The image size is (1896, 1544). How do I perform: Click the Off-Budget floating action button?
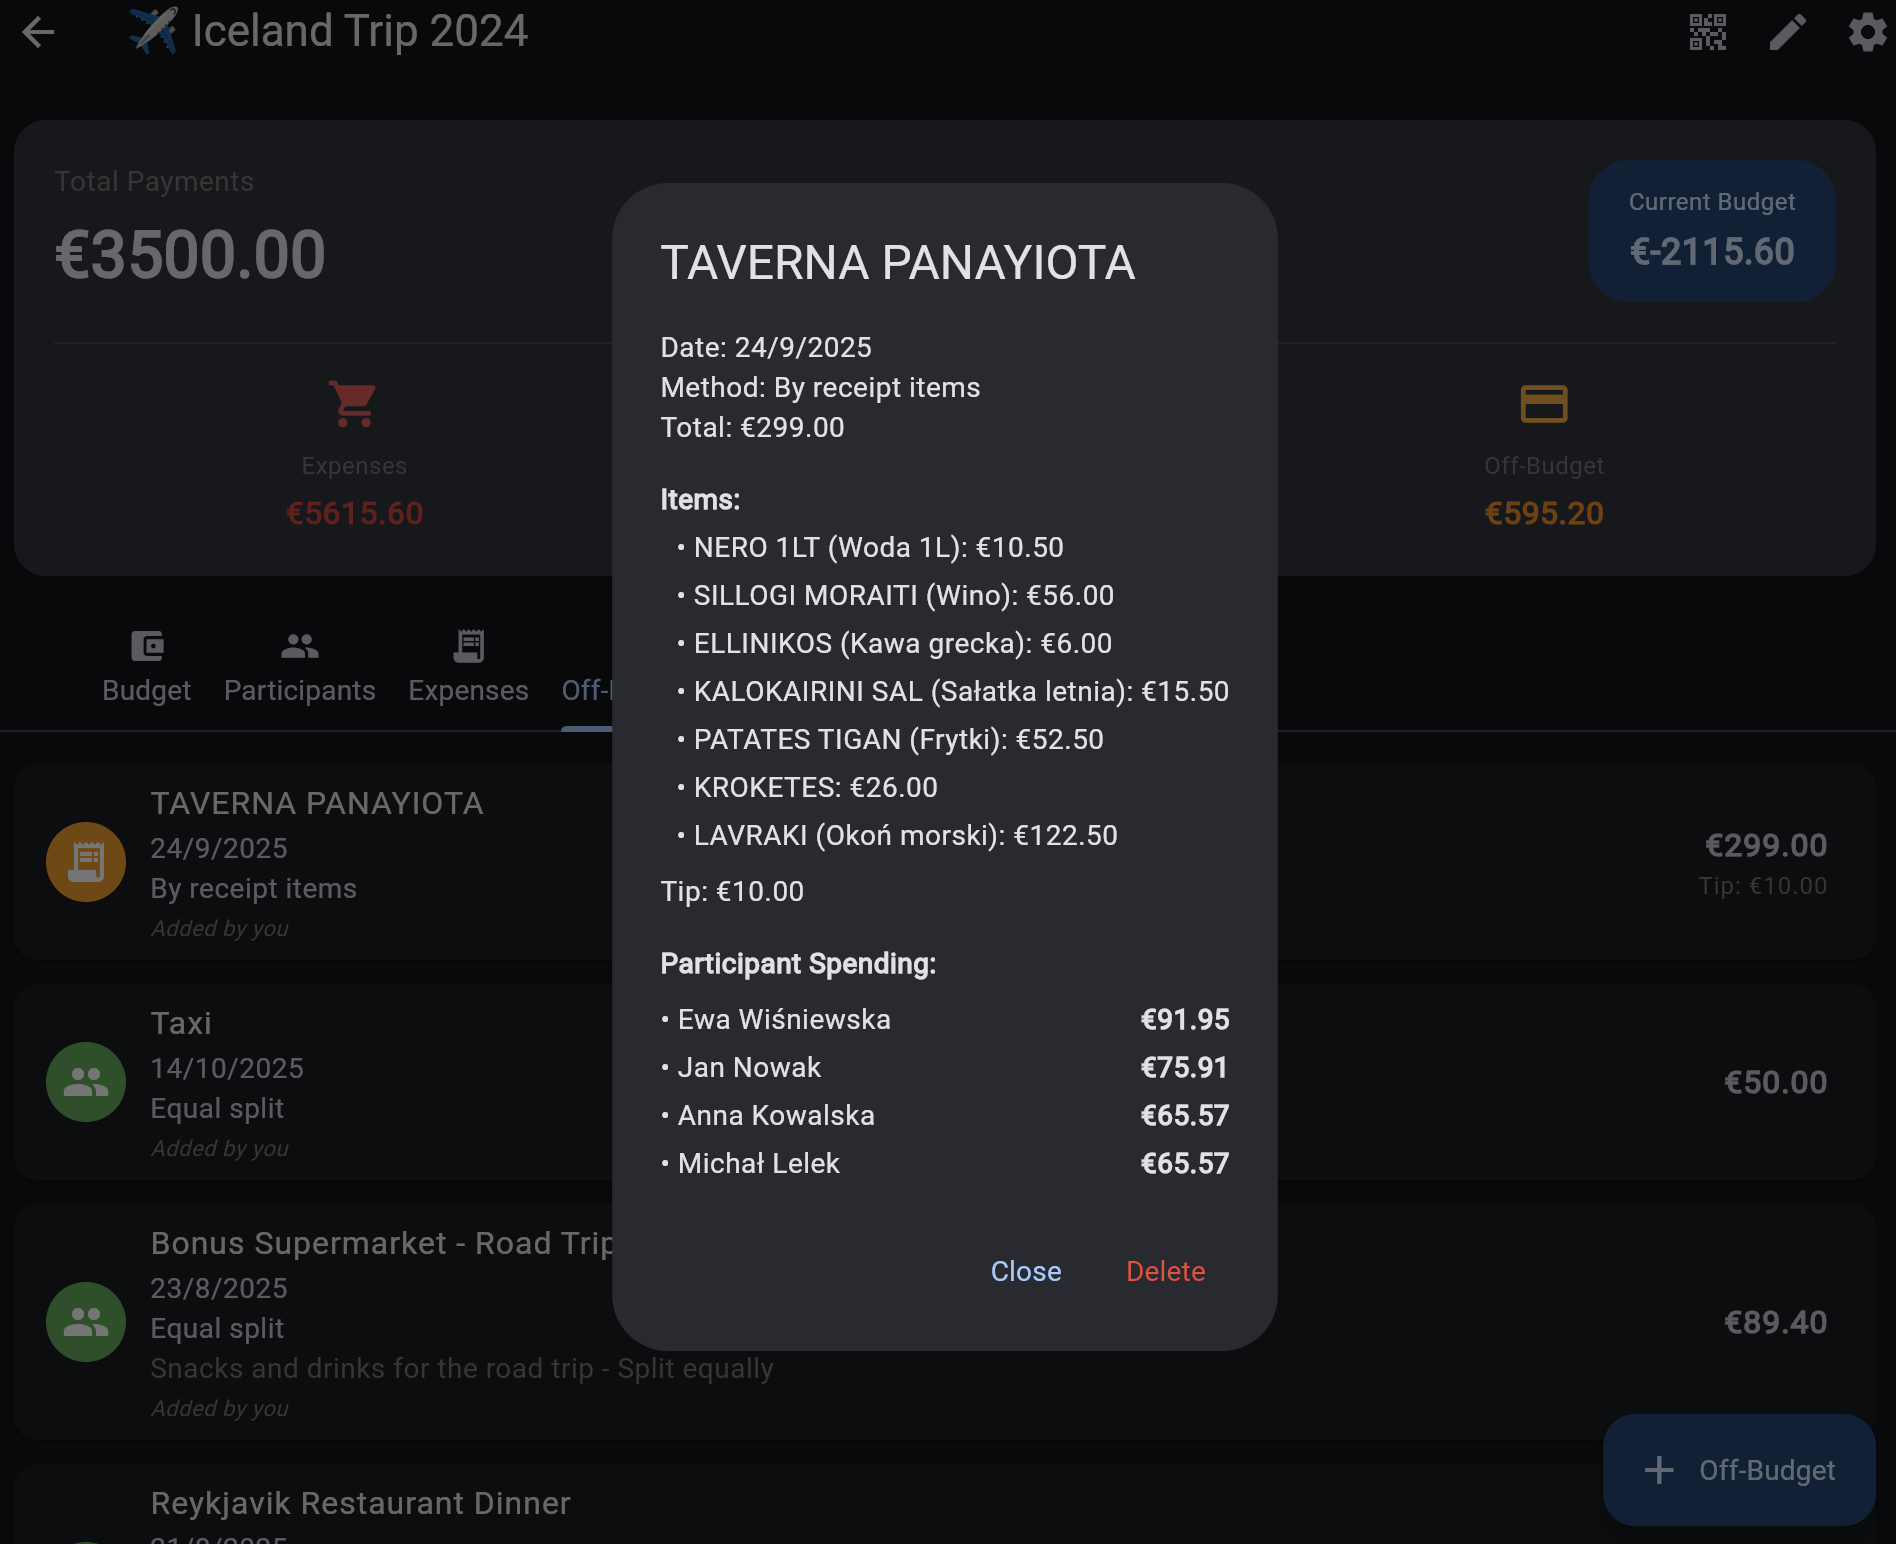[1738, 1470]
